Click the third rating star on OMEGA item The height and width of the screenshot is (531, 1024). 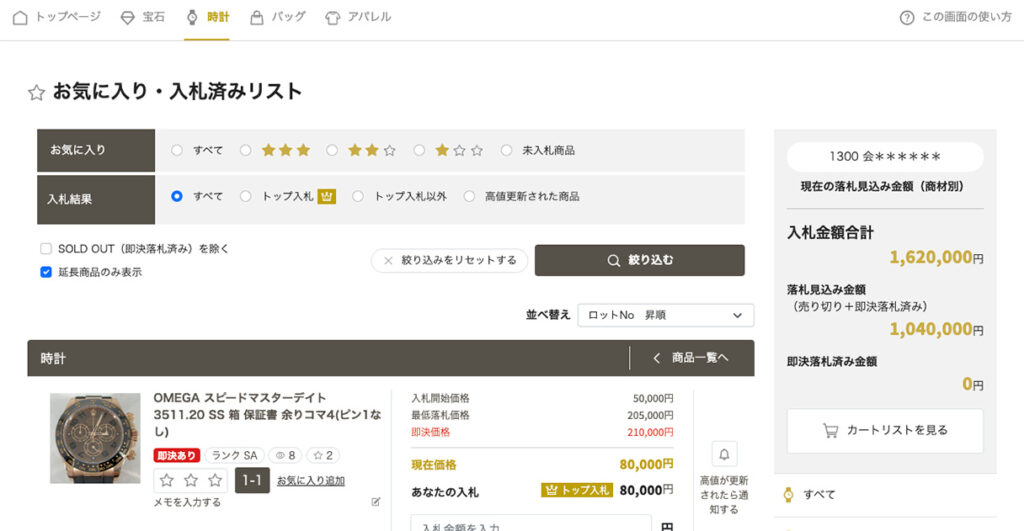215,480
